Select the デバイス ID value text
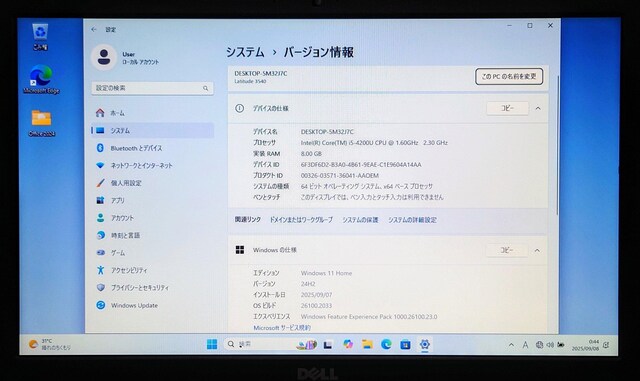Viewport: 640px width, 381px height. pos(361,165)
